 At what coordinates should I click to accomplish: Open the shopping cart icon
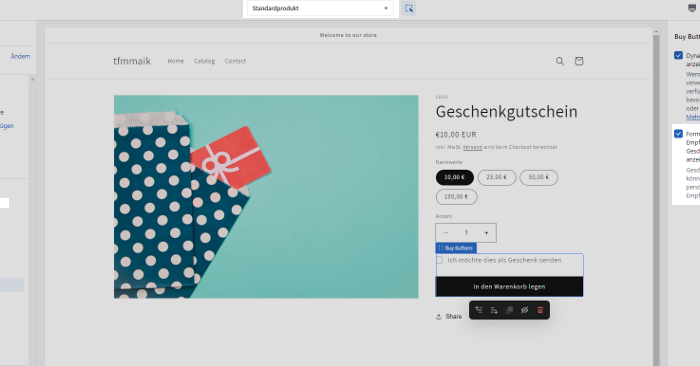pos(579,61)
